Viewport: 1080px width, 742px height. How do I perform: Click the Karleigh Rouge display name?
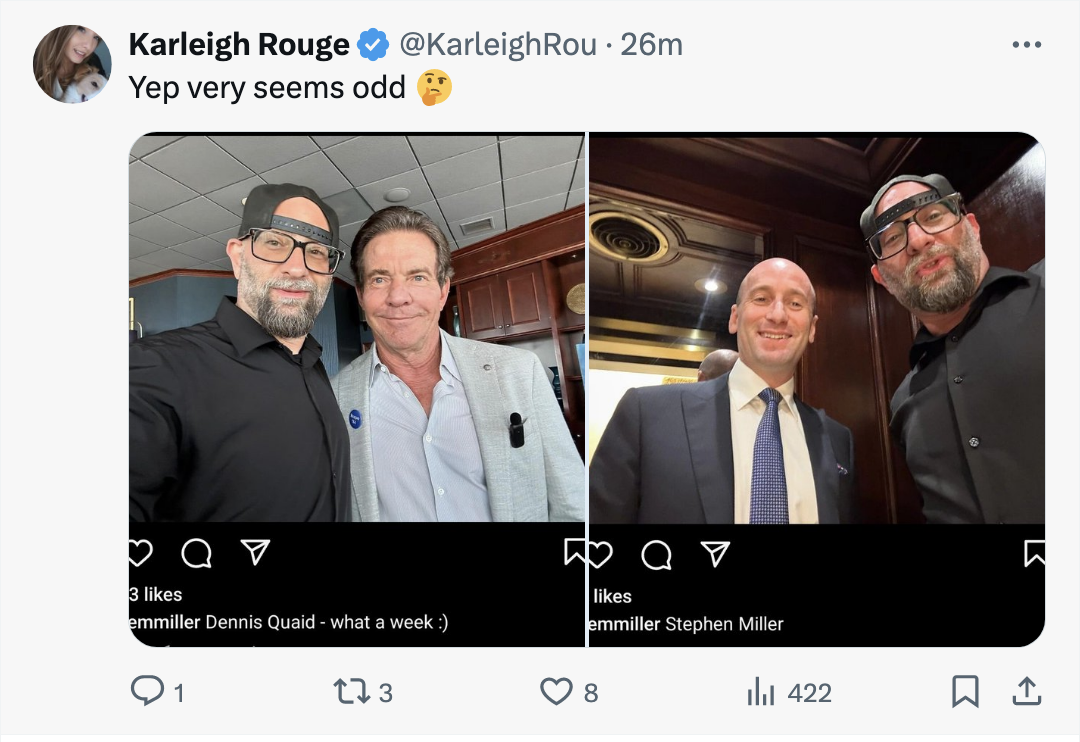pos(239,45)
